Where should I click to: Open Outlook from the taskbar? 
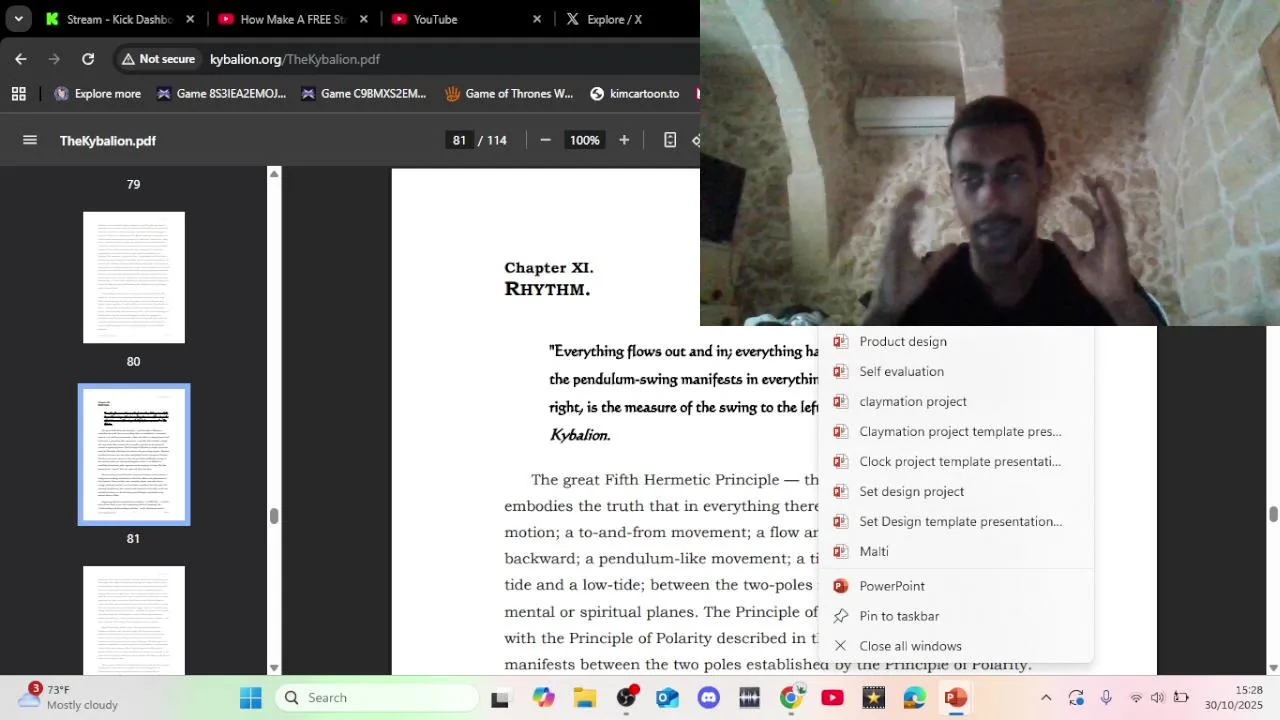(x=667, y=698)
